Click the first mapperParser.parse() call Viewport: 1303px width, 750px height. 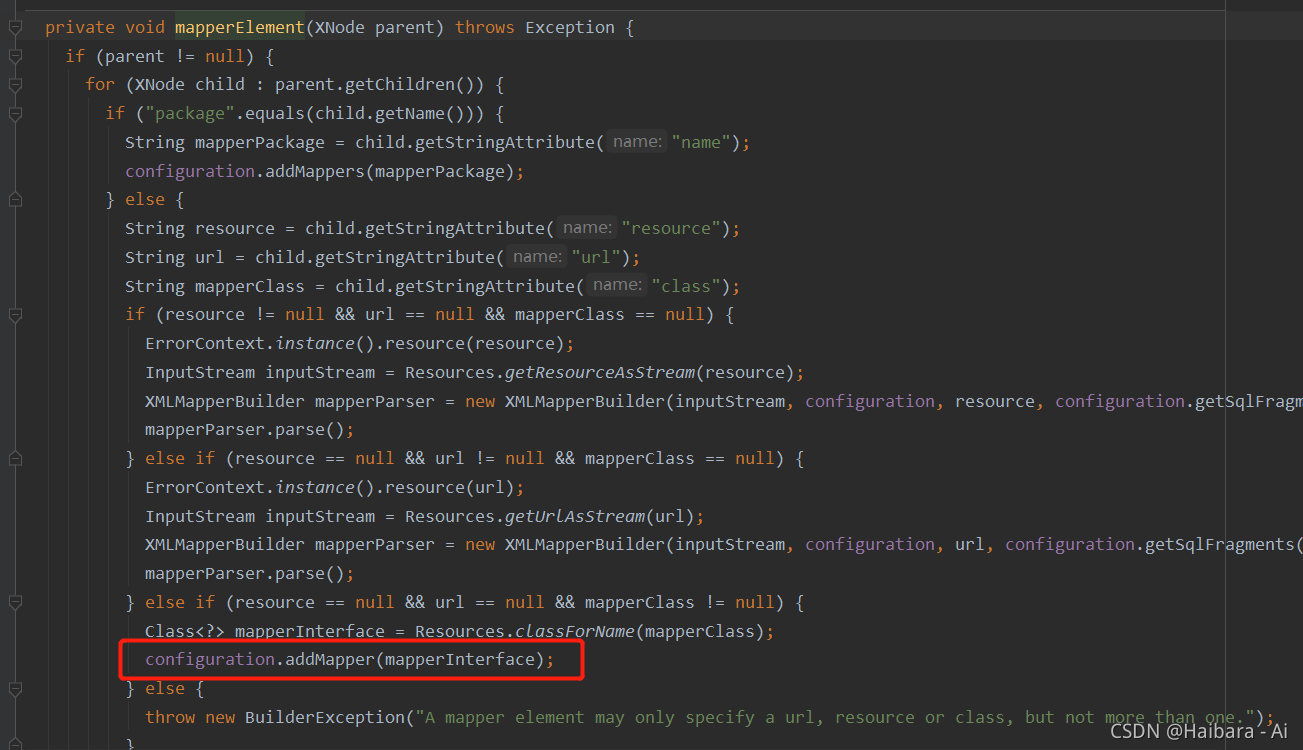[250, 429]
